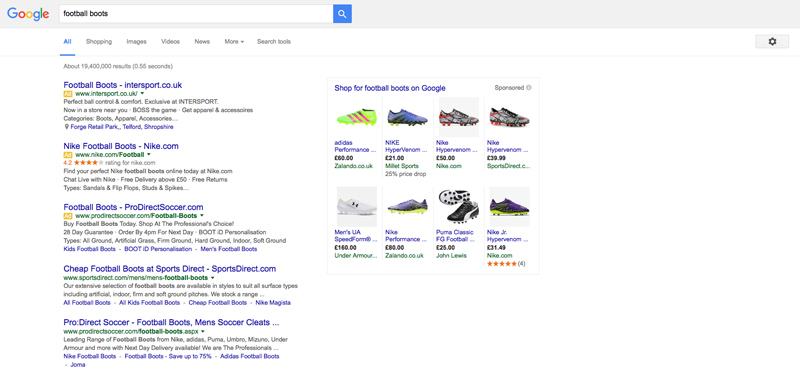Open All Kids Football Boots sitelink
The image size is (800, 380).
149,302
